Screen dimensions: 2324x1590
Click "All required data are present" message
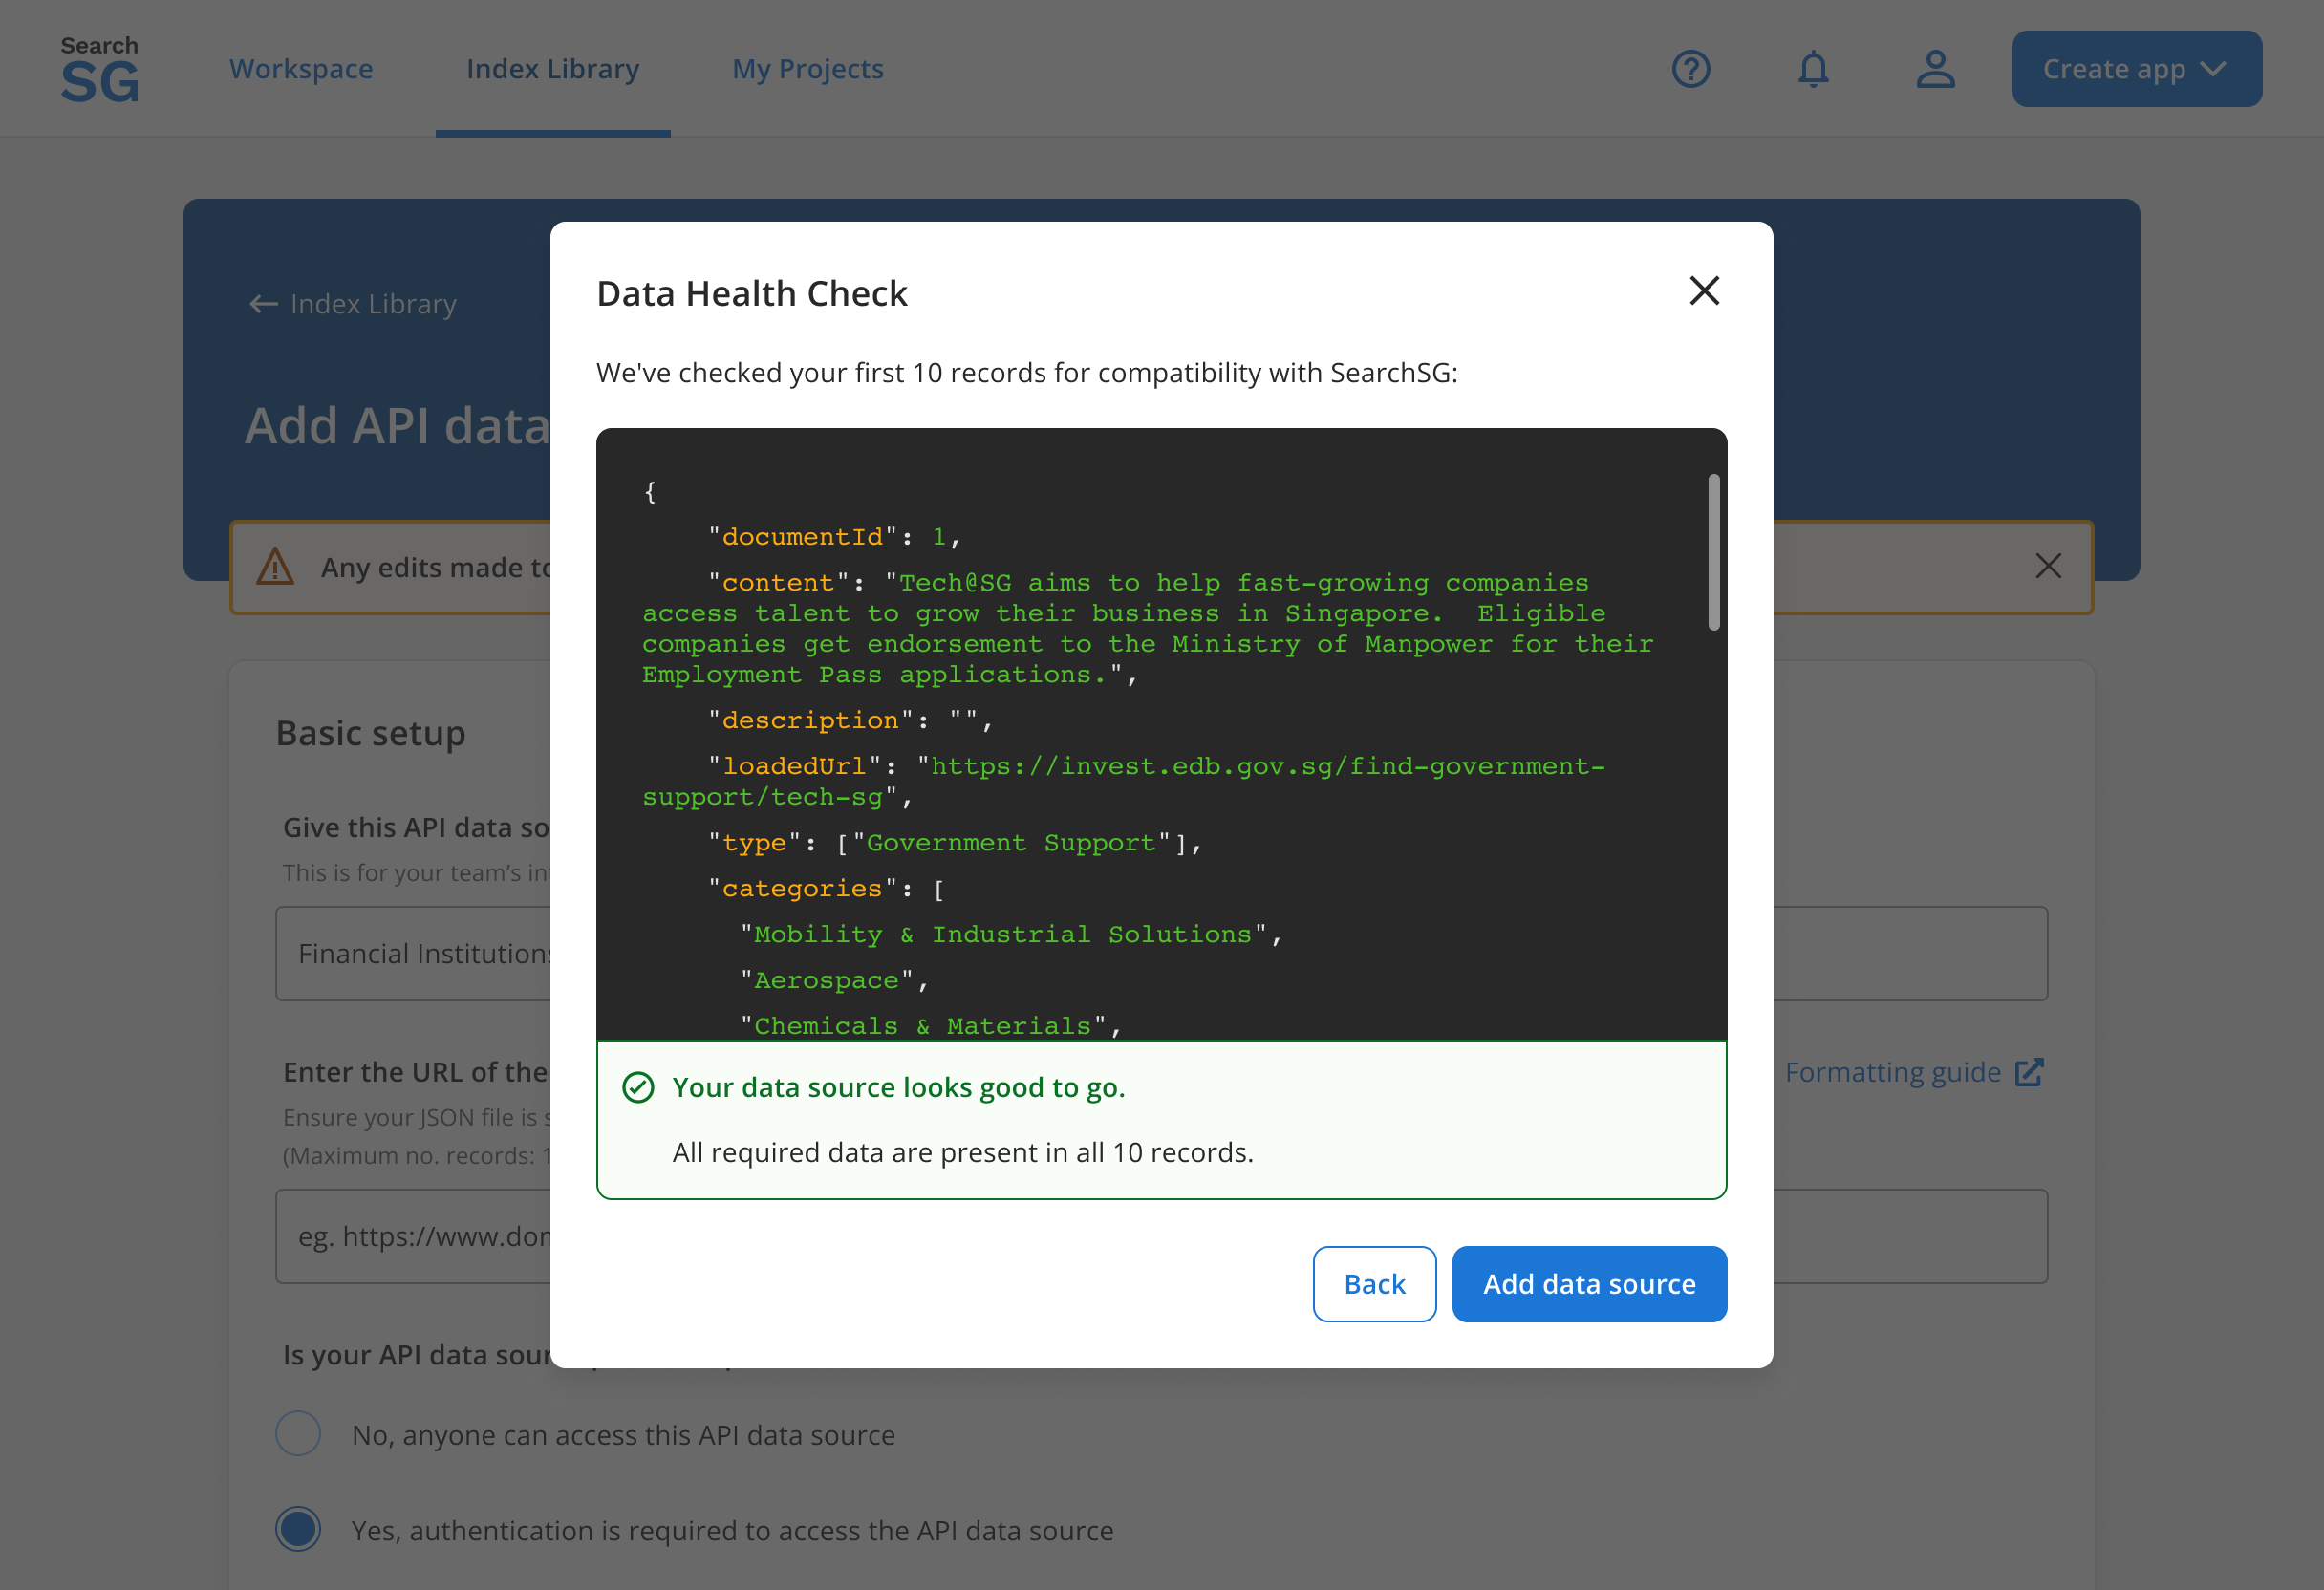(962, 1152)
